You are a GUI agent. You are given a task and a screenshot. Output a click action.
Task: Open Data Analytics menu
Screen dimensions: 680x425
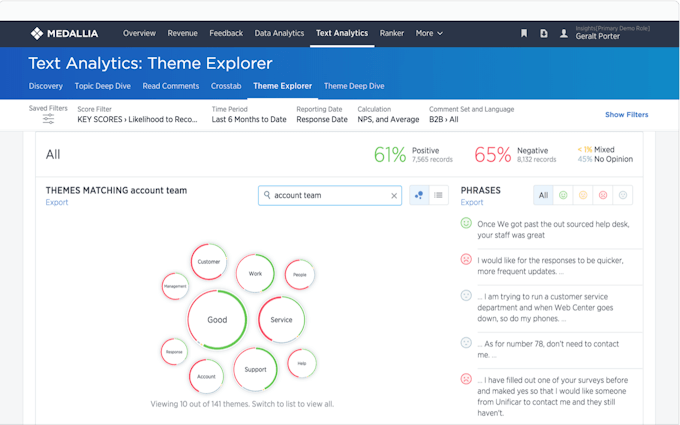tap(279, 33)
